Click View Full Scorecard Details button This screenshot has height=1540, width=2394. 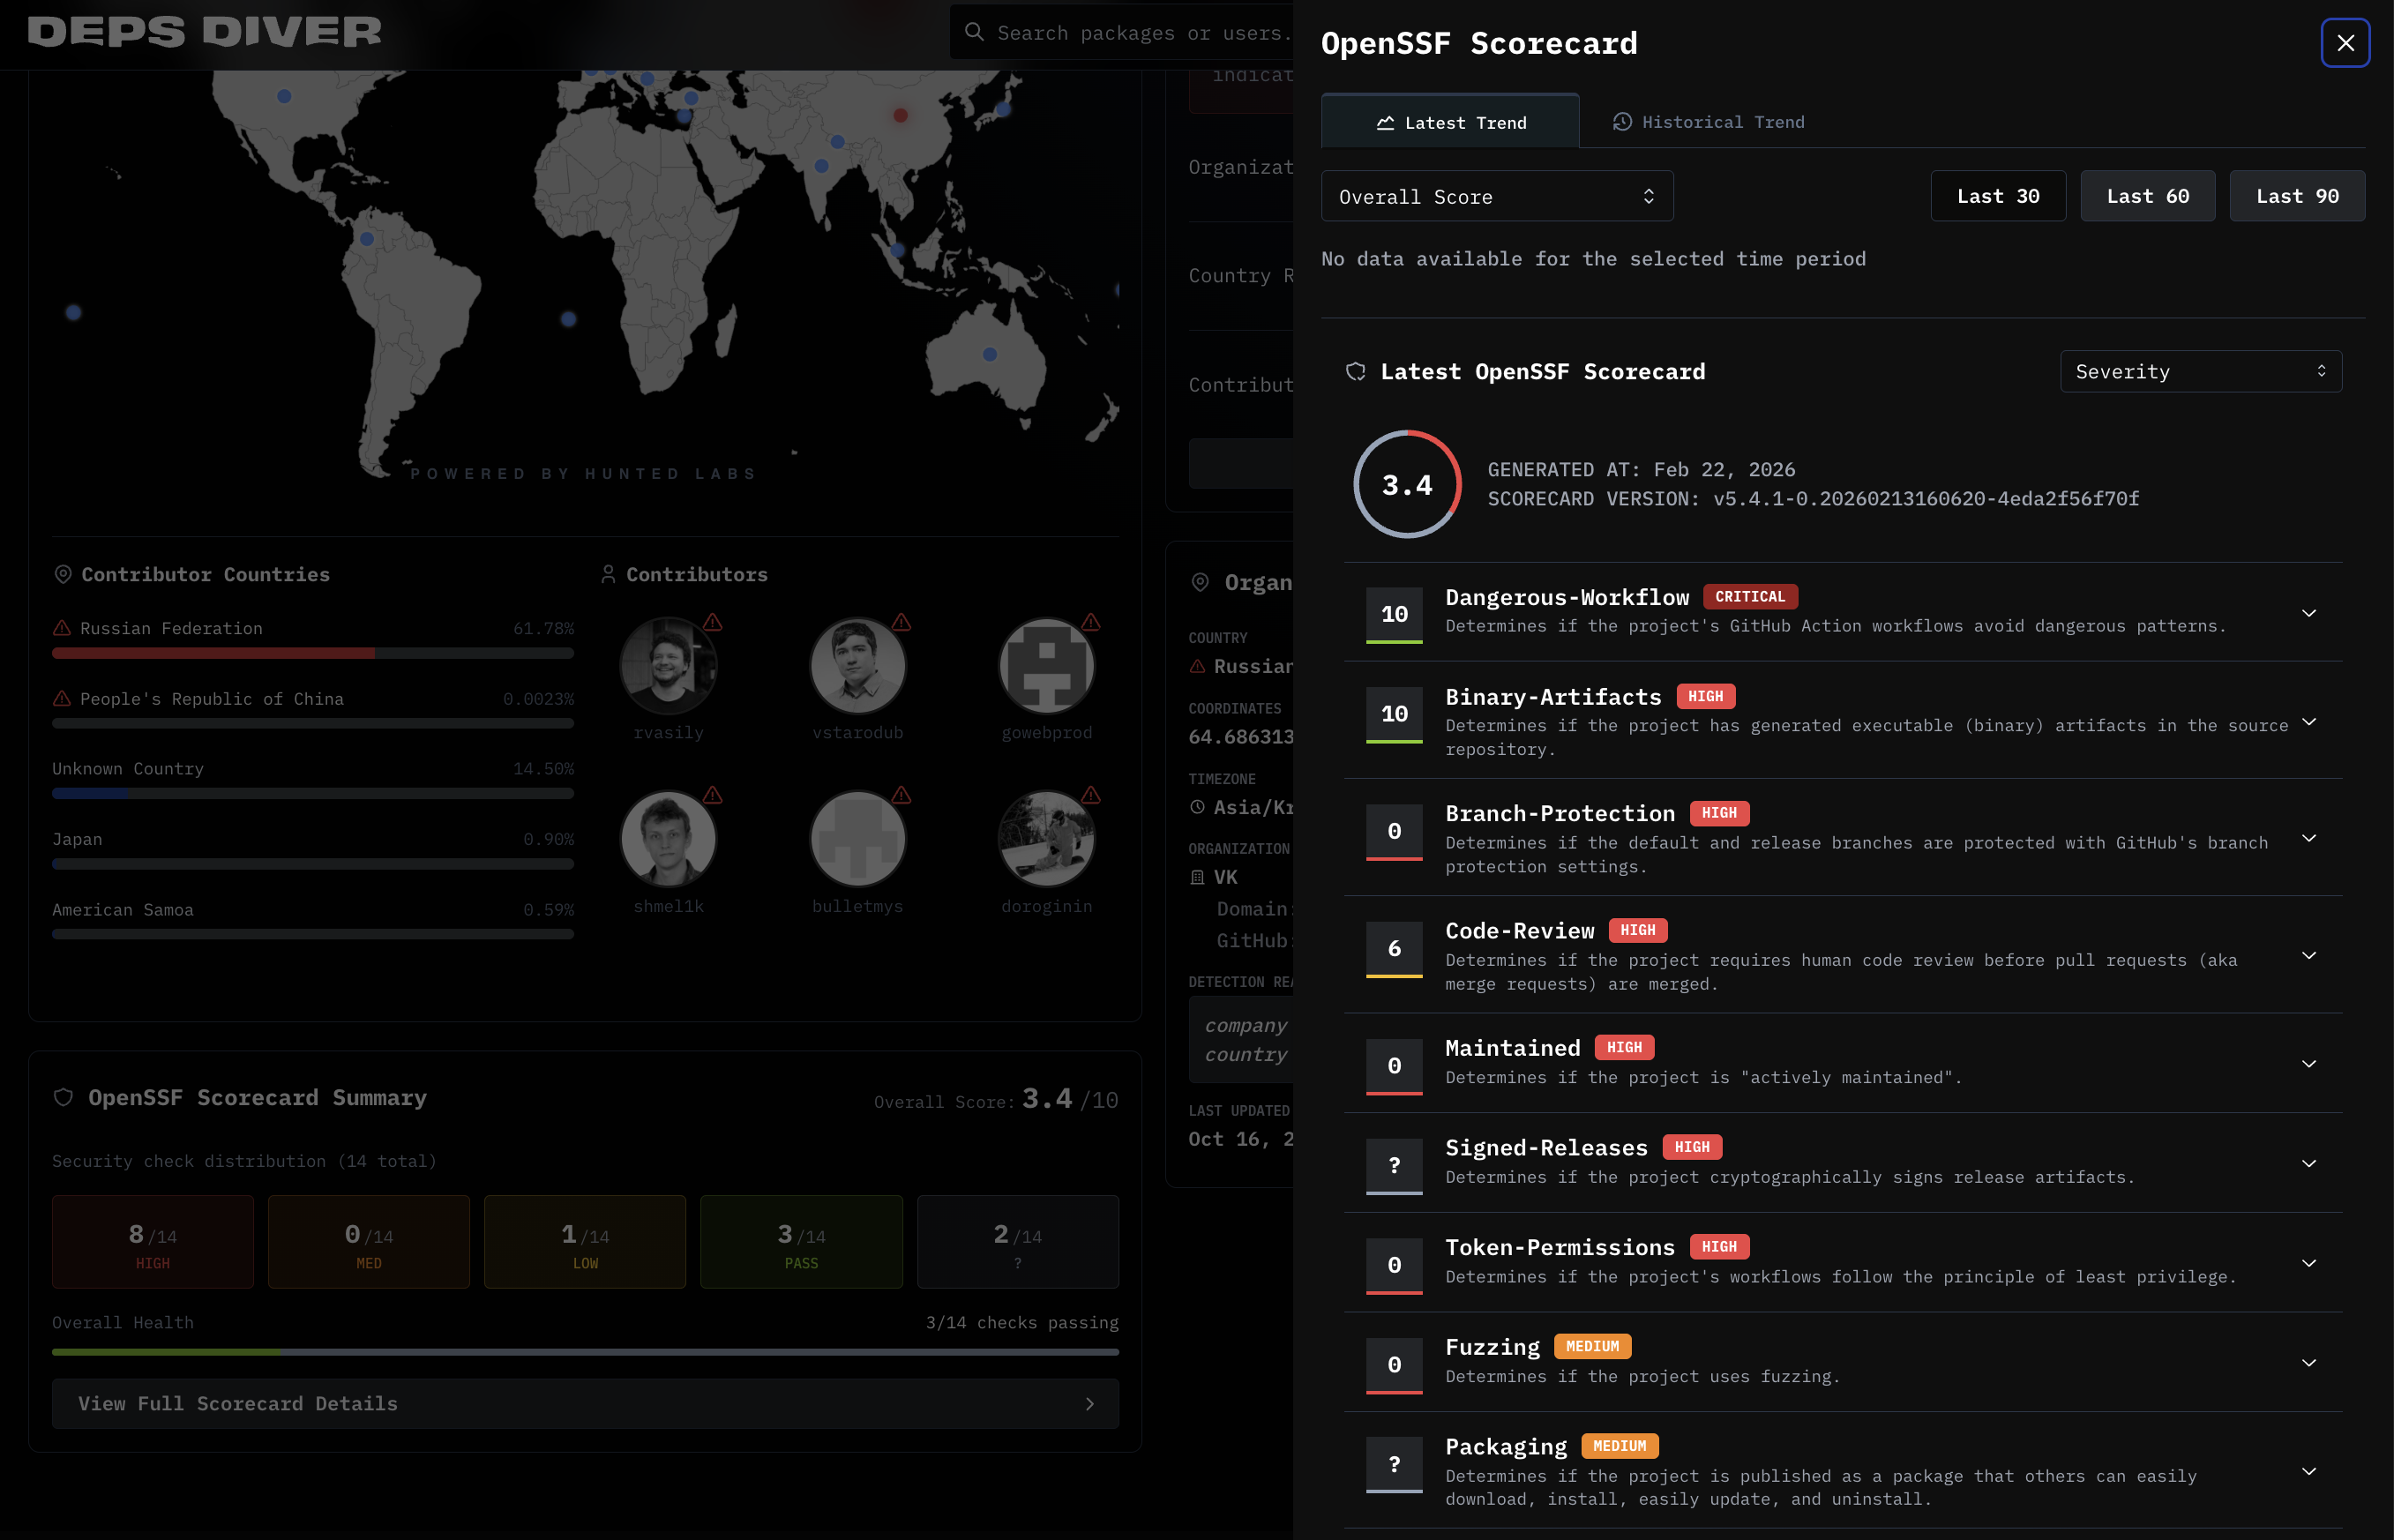point(585,1404)
